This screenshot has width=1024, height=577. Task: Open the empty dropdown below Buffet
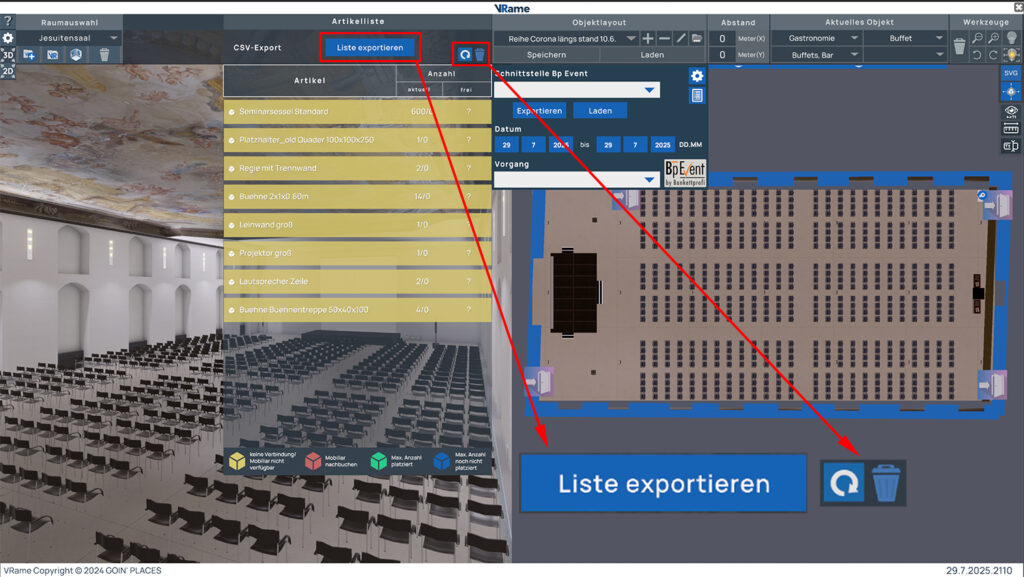tap(906, 55)
